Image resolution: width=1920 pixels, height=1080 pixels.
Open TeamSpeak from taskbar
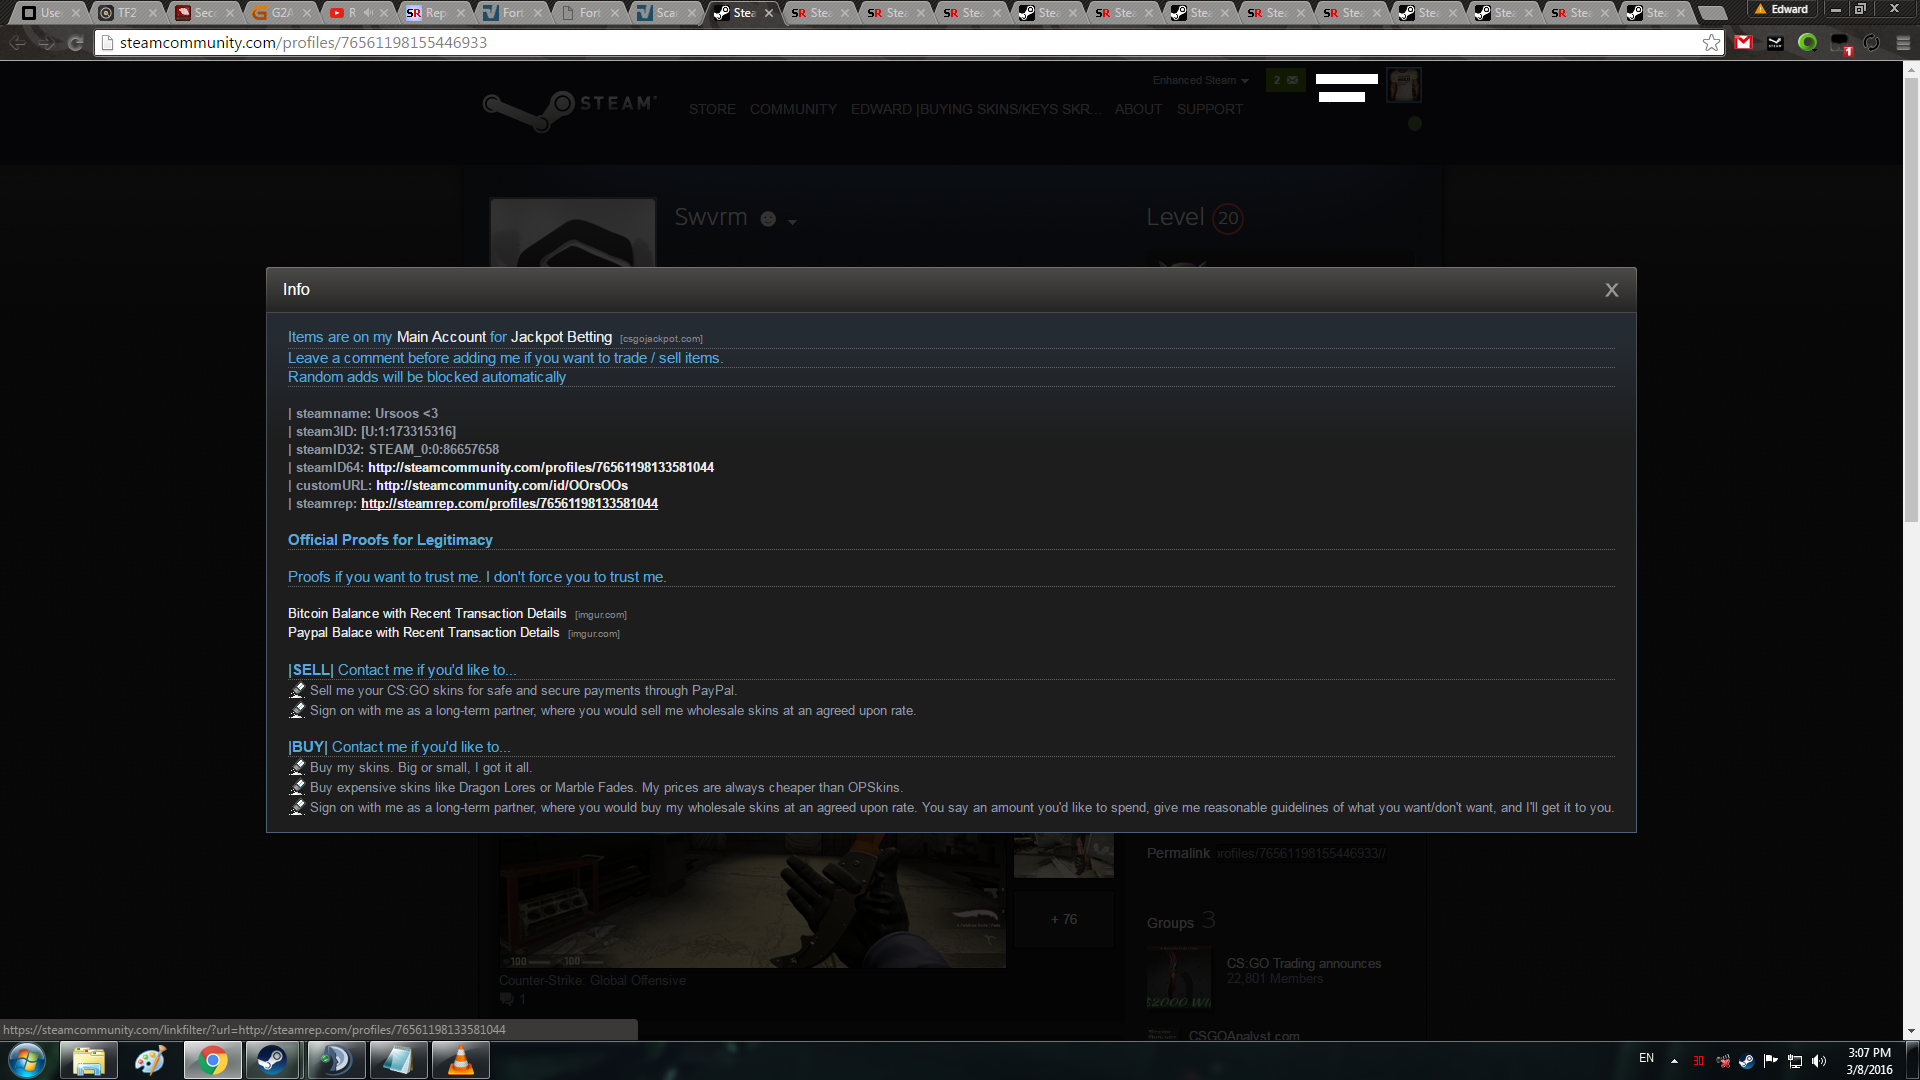pyautogui.click(x=335, y=1060)
